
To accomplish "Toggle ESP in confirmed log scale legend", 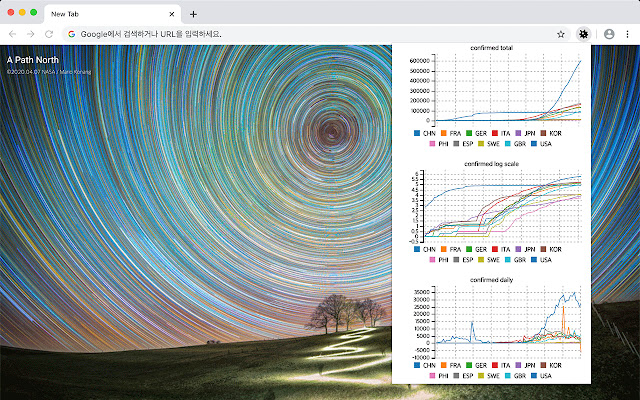I will click(x=463, y=260).
